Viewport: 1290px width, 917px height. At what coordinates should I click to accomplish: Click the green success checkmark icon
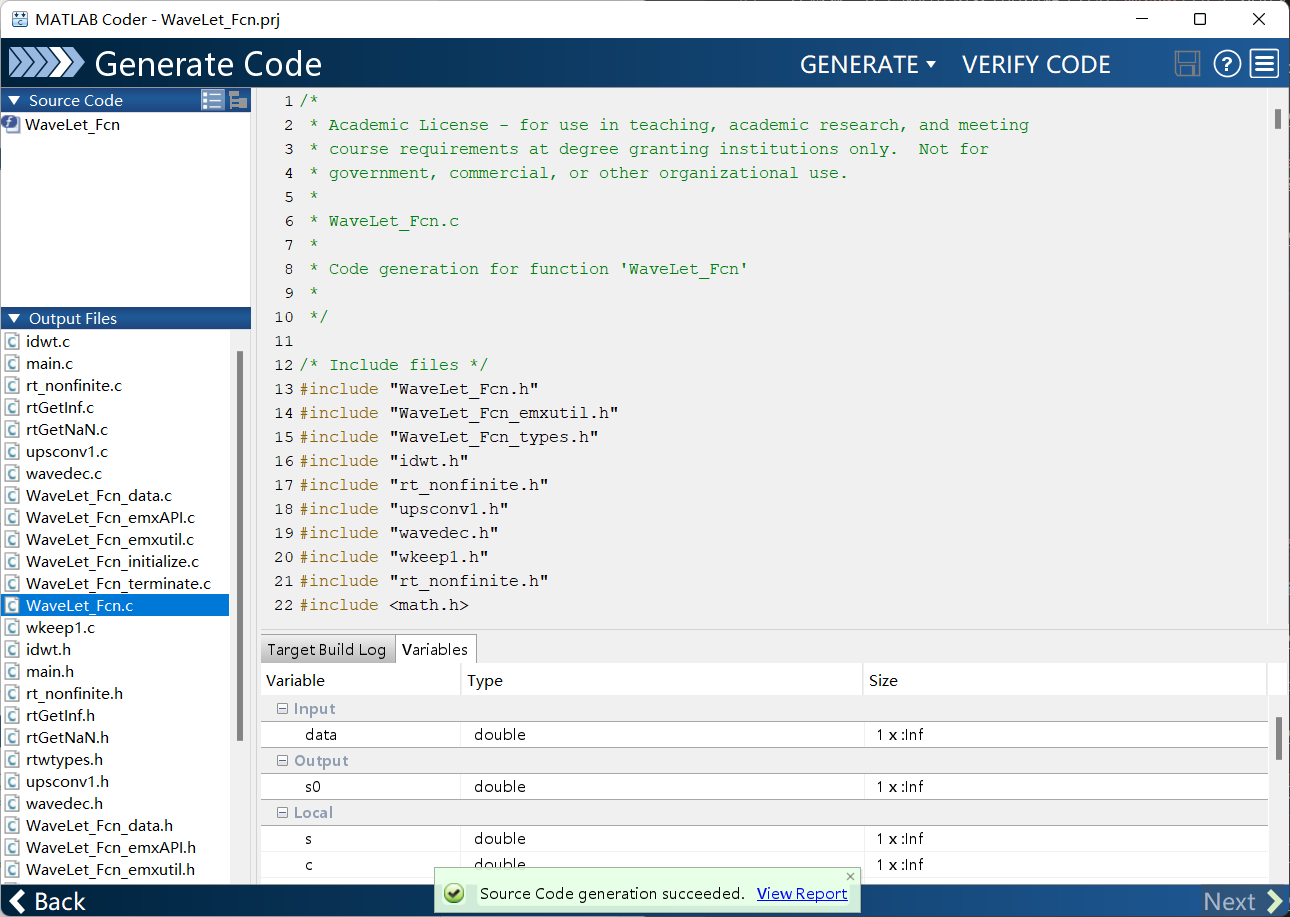(453, 894)
